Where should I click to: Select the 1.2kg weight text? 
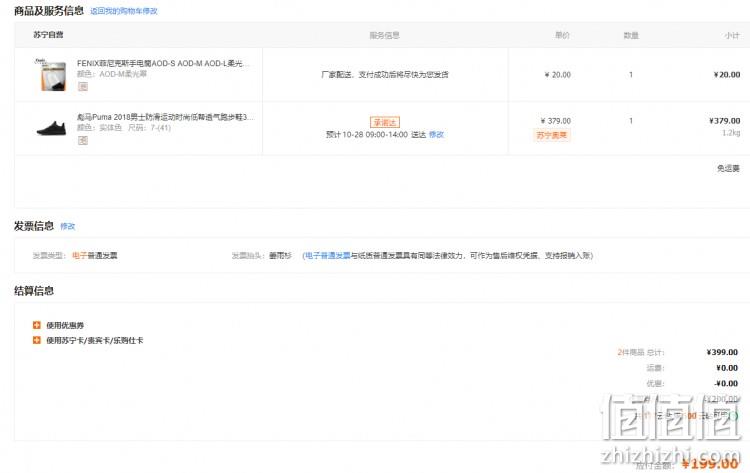(x=731, y=132)
